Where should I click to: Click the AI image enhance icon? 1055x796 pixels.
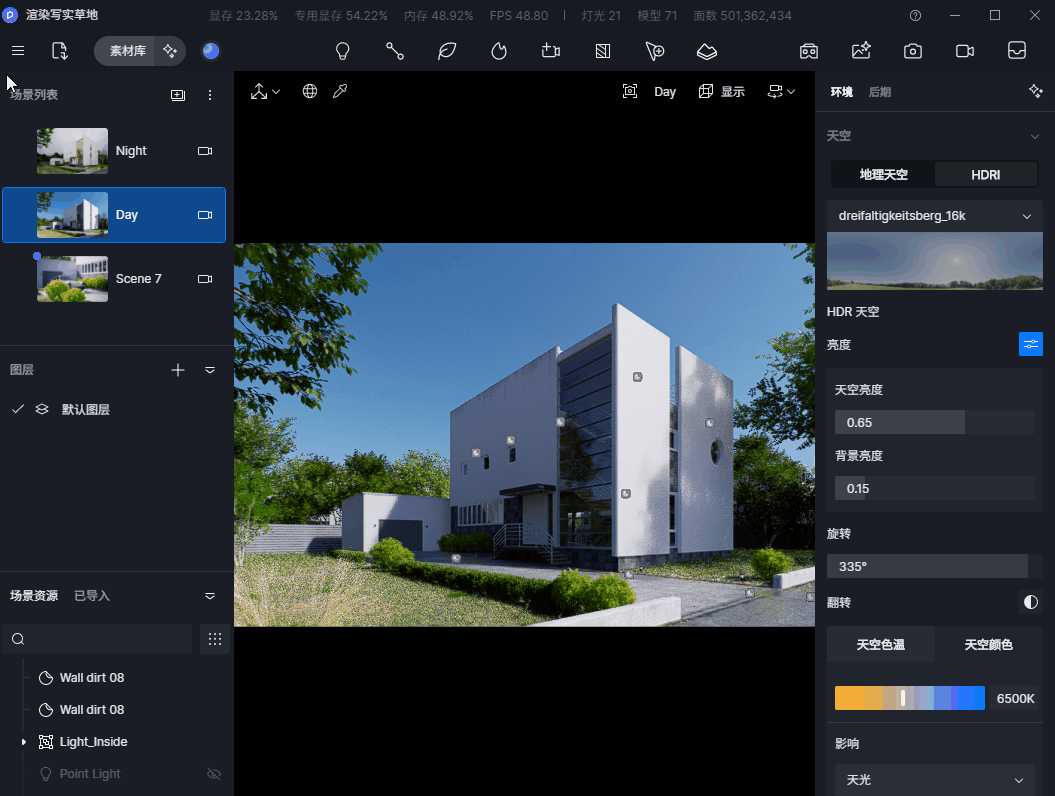(861, 51)
